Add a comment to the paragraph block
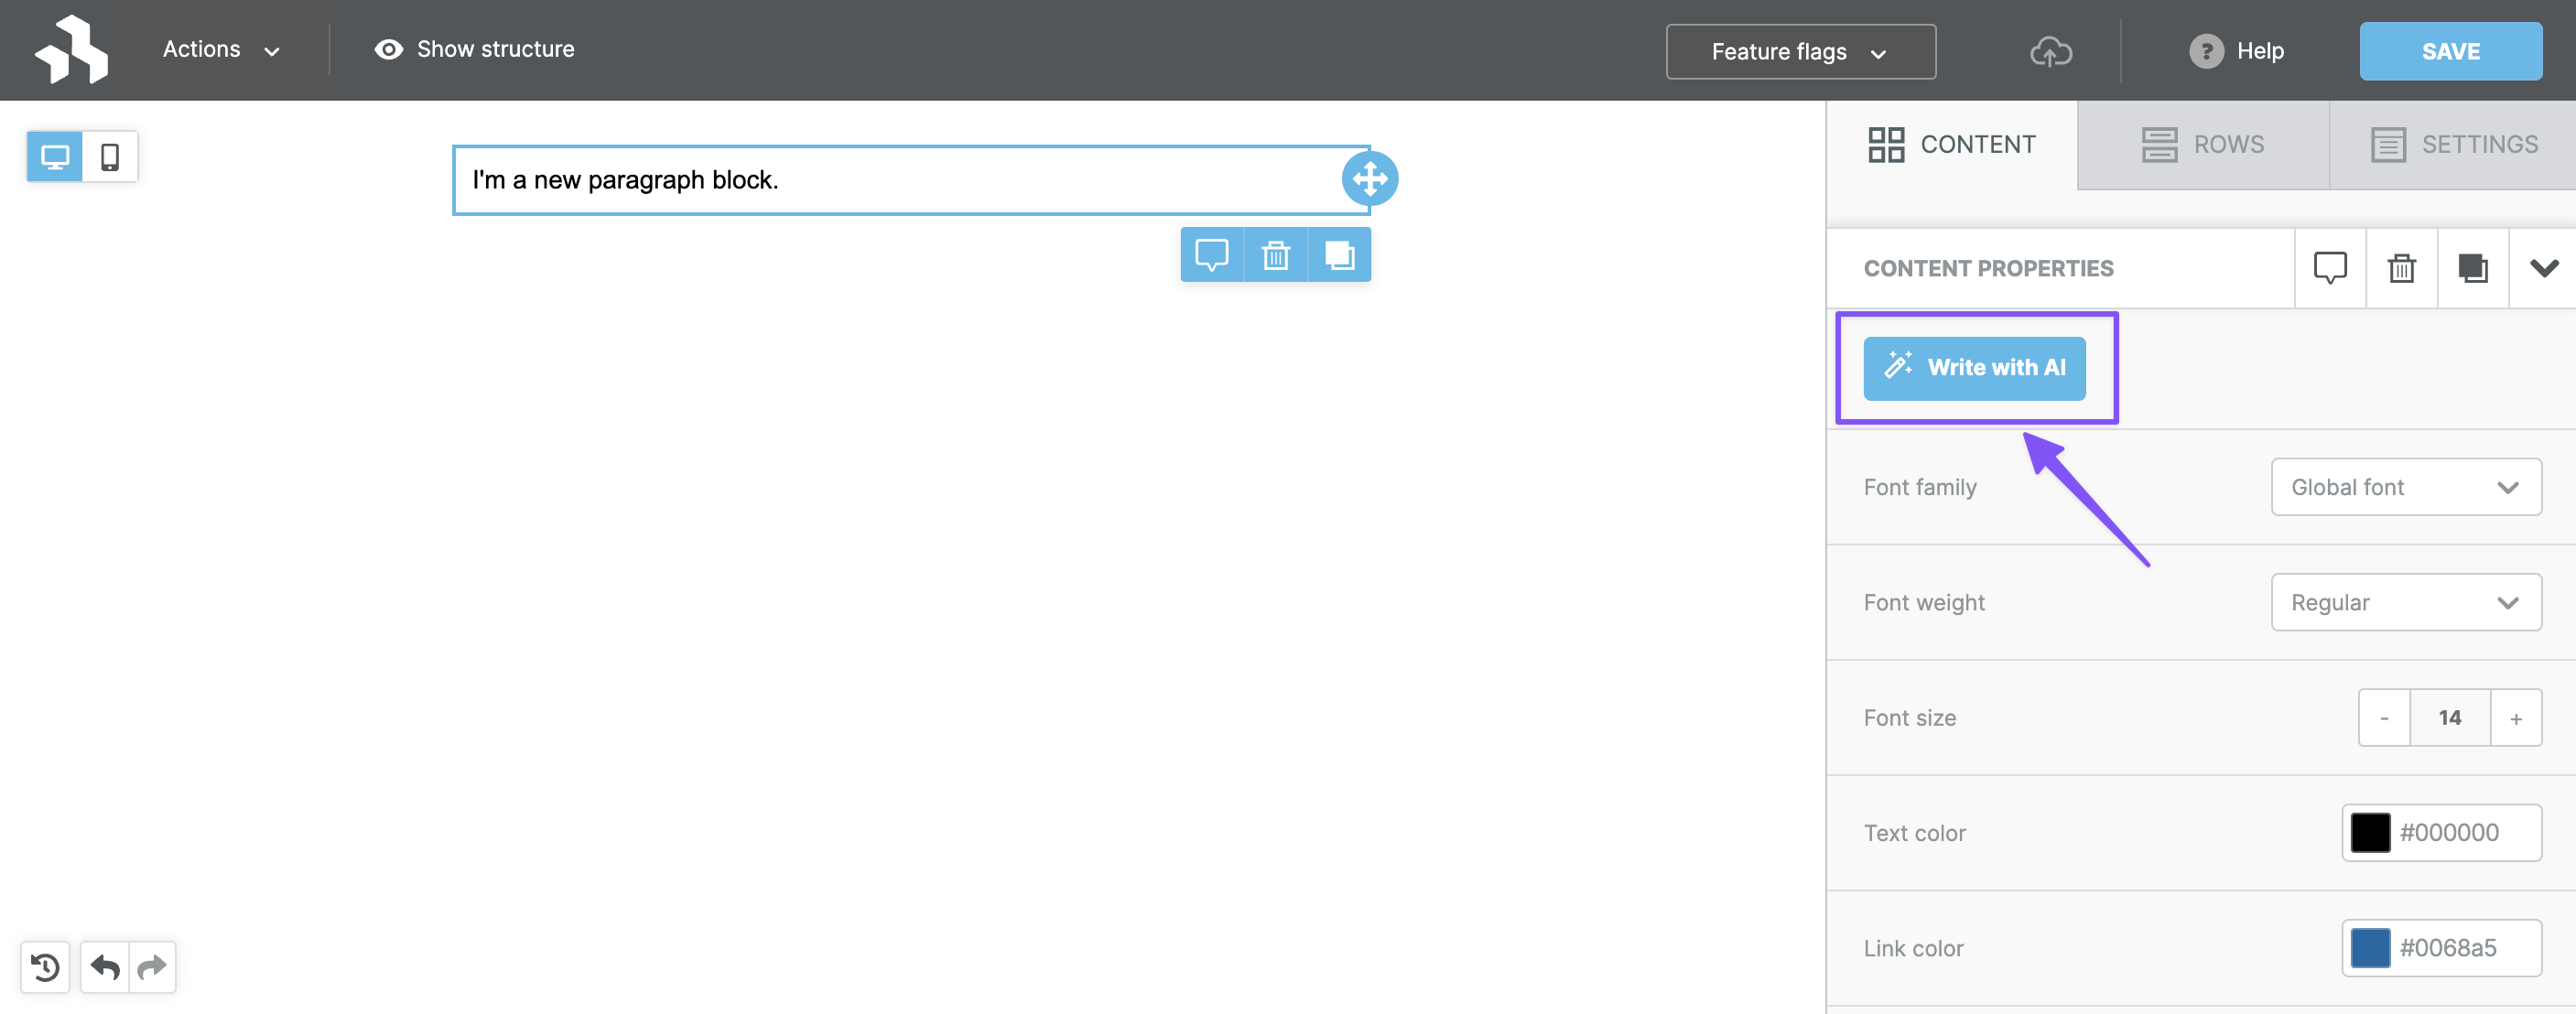 coord(1211,255)
